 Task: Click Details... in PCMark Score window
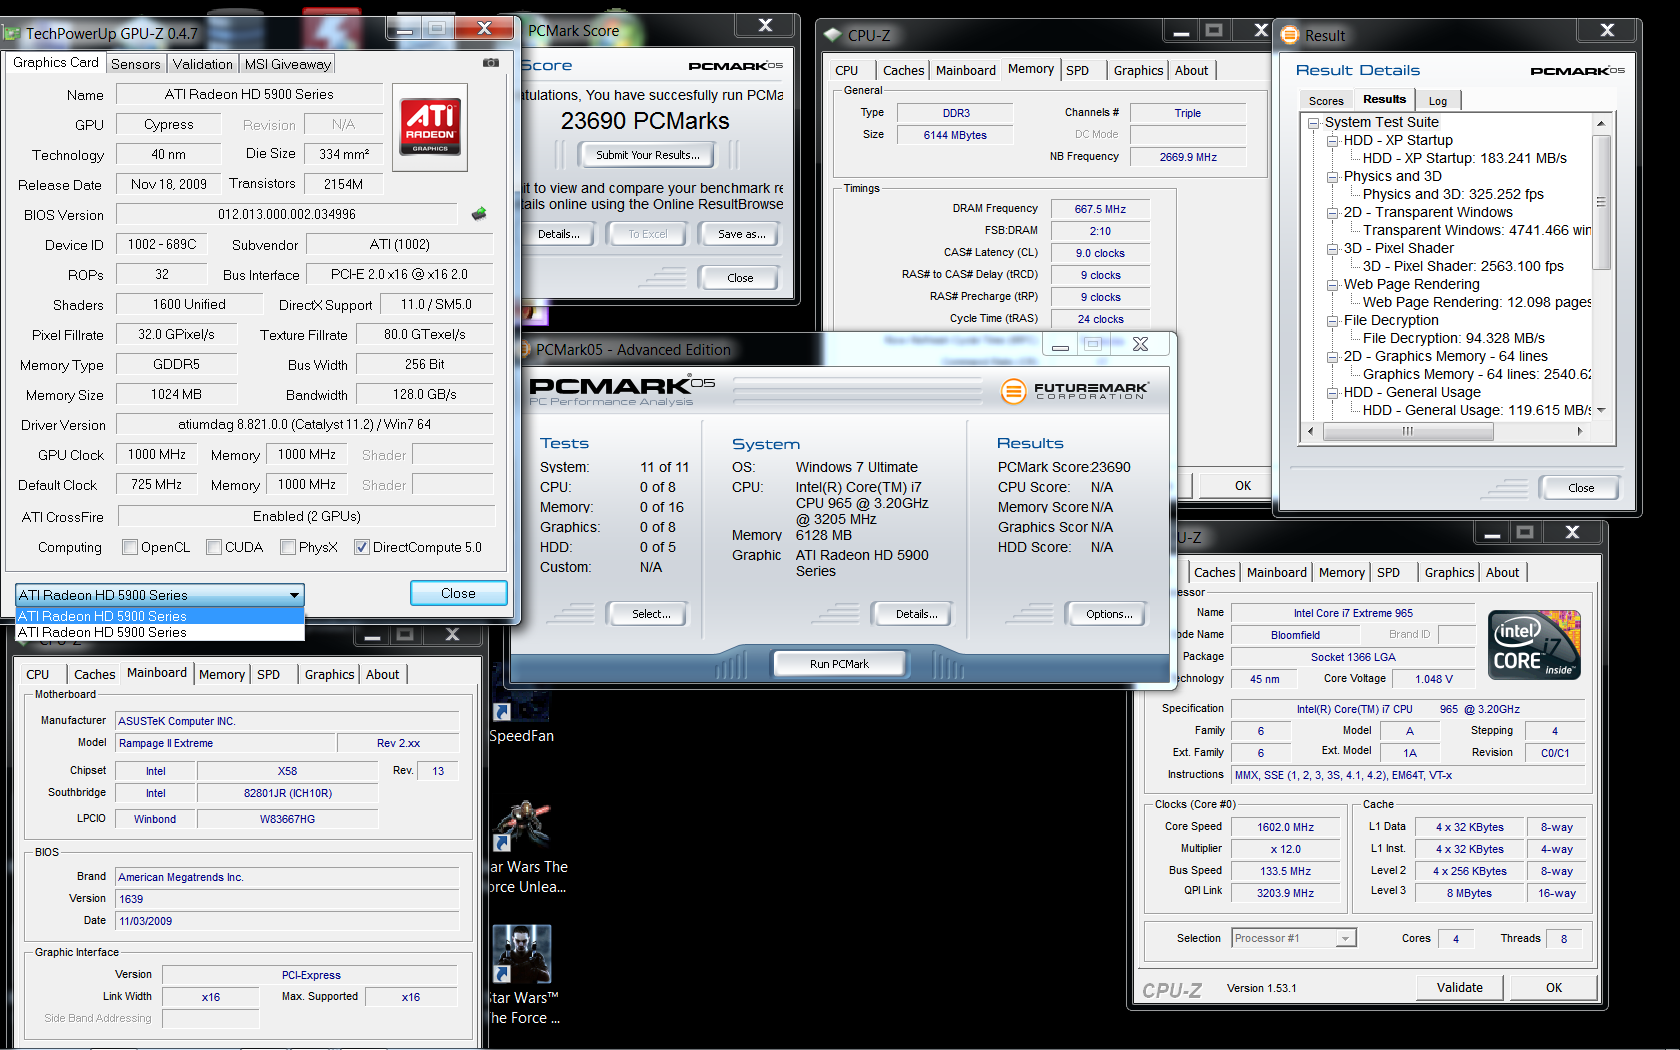point(558,234)
